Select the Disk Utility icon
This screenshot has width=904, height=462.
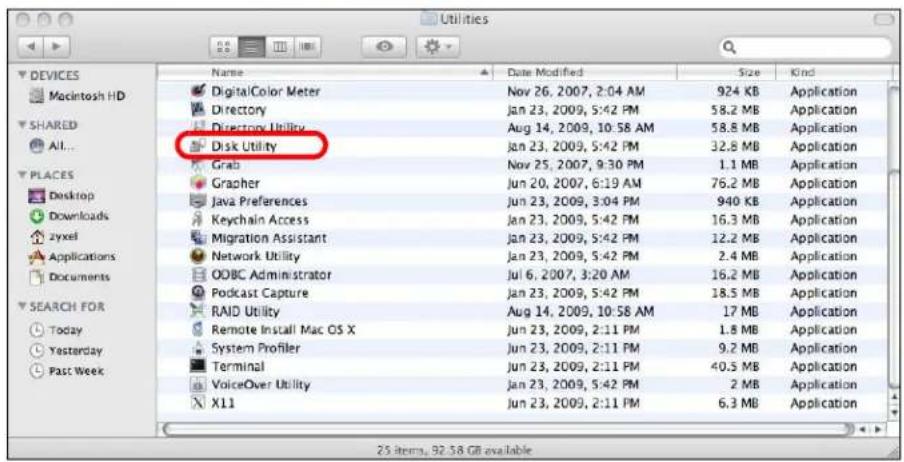click(198, 146)
